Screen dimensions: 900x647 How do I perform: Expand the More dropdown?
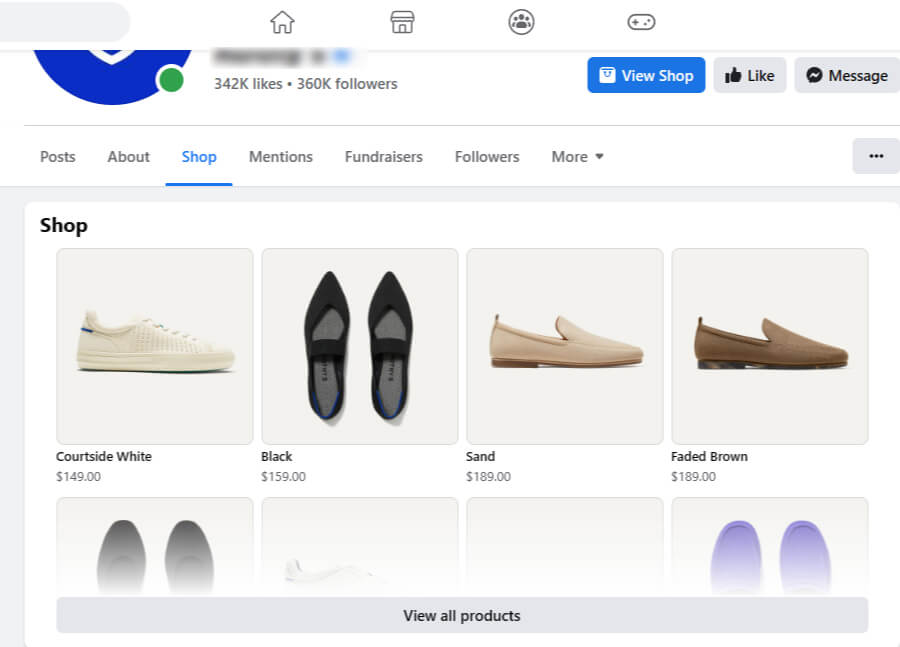(577, 157)
